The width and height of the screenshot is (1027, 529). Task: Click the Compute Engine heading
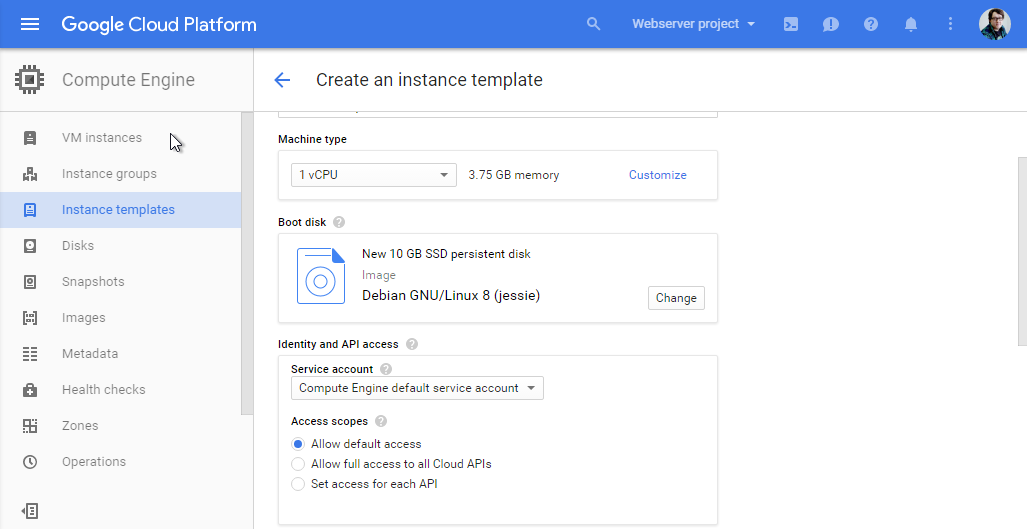click(x=128, y=80)
